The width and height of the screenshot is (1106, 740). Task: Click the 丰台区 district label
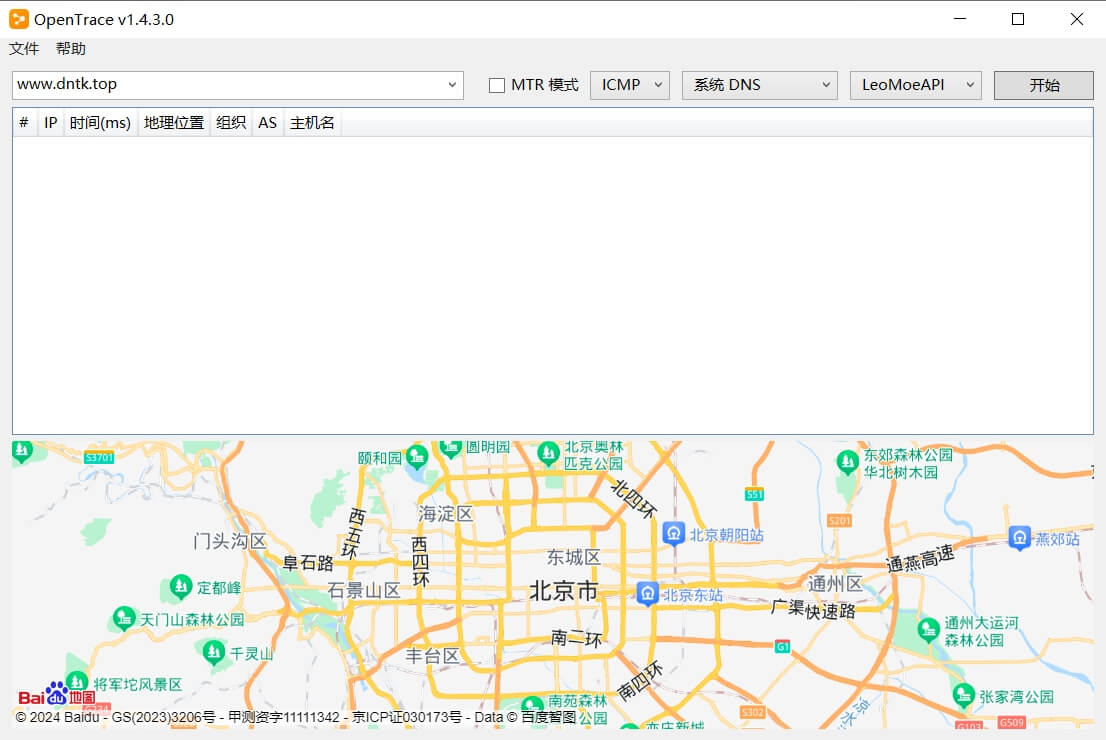[x=432, y=656]
